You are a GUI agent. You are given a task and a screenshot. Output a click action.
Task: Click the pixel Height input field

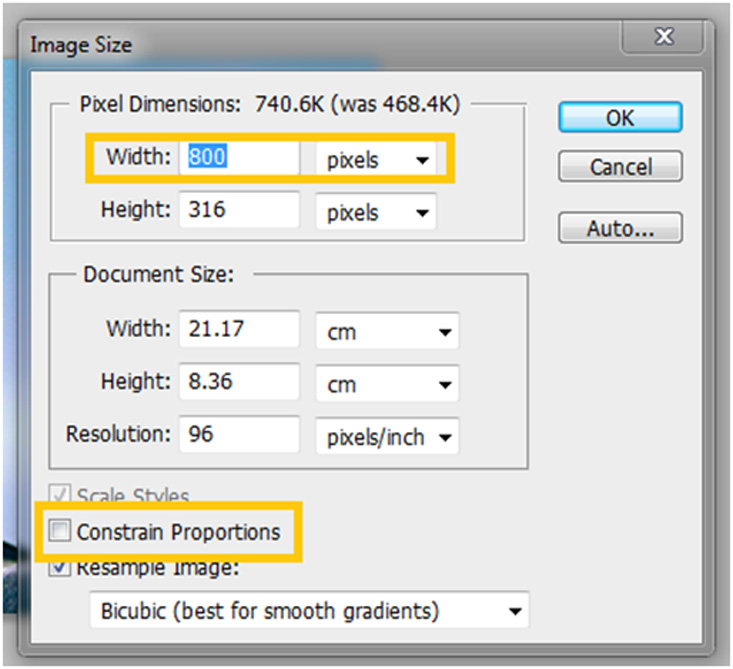[x=239, y=211]
